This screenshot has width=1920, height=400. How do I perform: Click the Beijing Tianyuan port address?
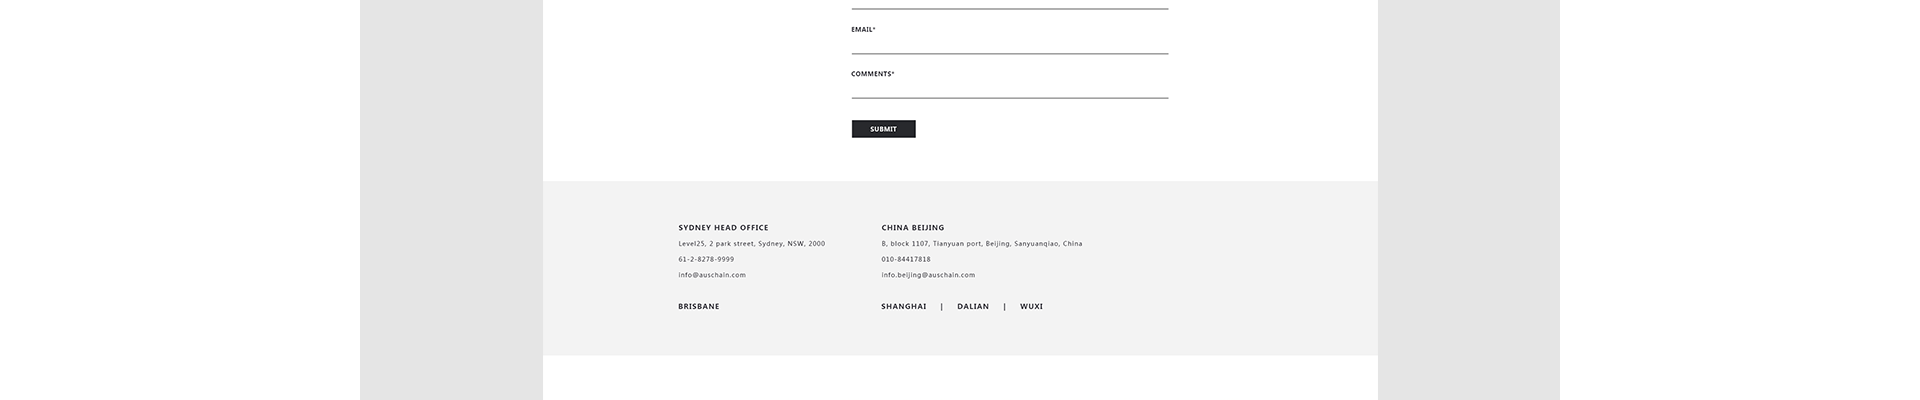pos(981,244)
